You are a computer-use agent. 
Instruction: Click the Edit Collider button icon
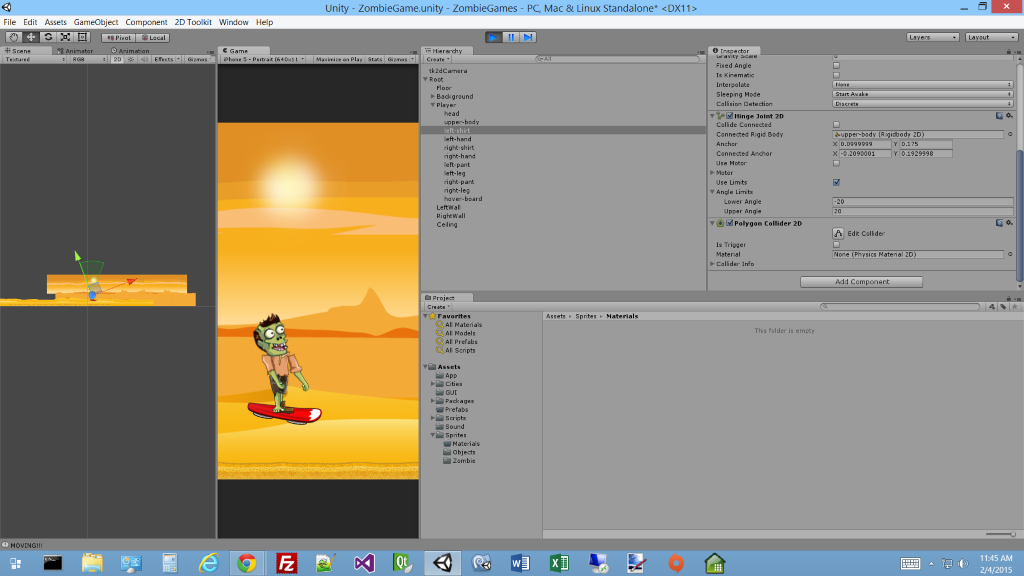click(838, 233)
